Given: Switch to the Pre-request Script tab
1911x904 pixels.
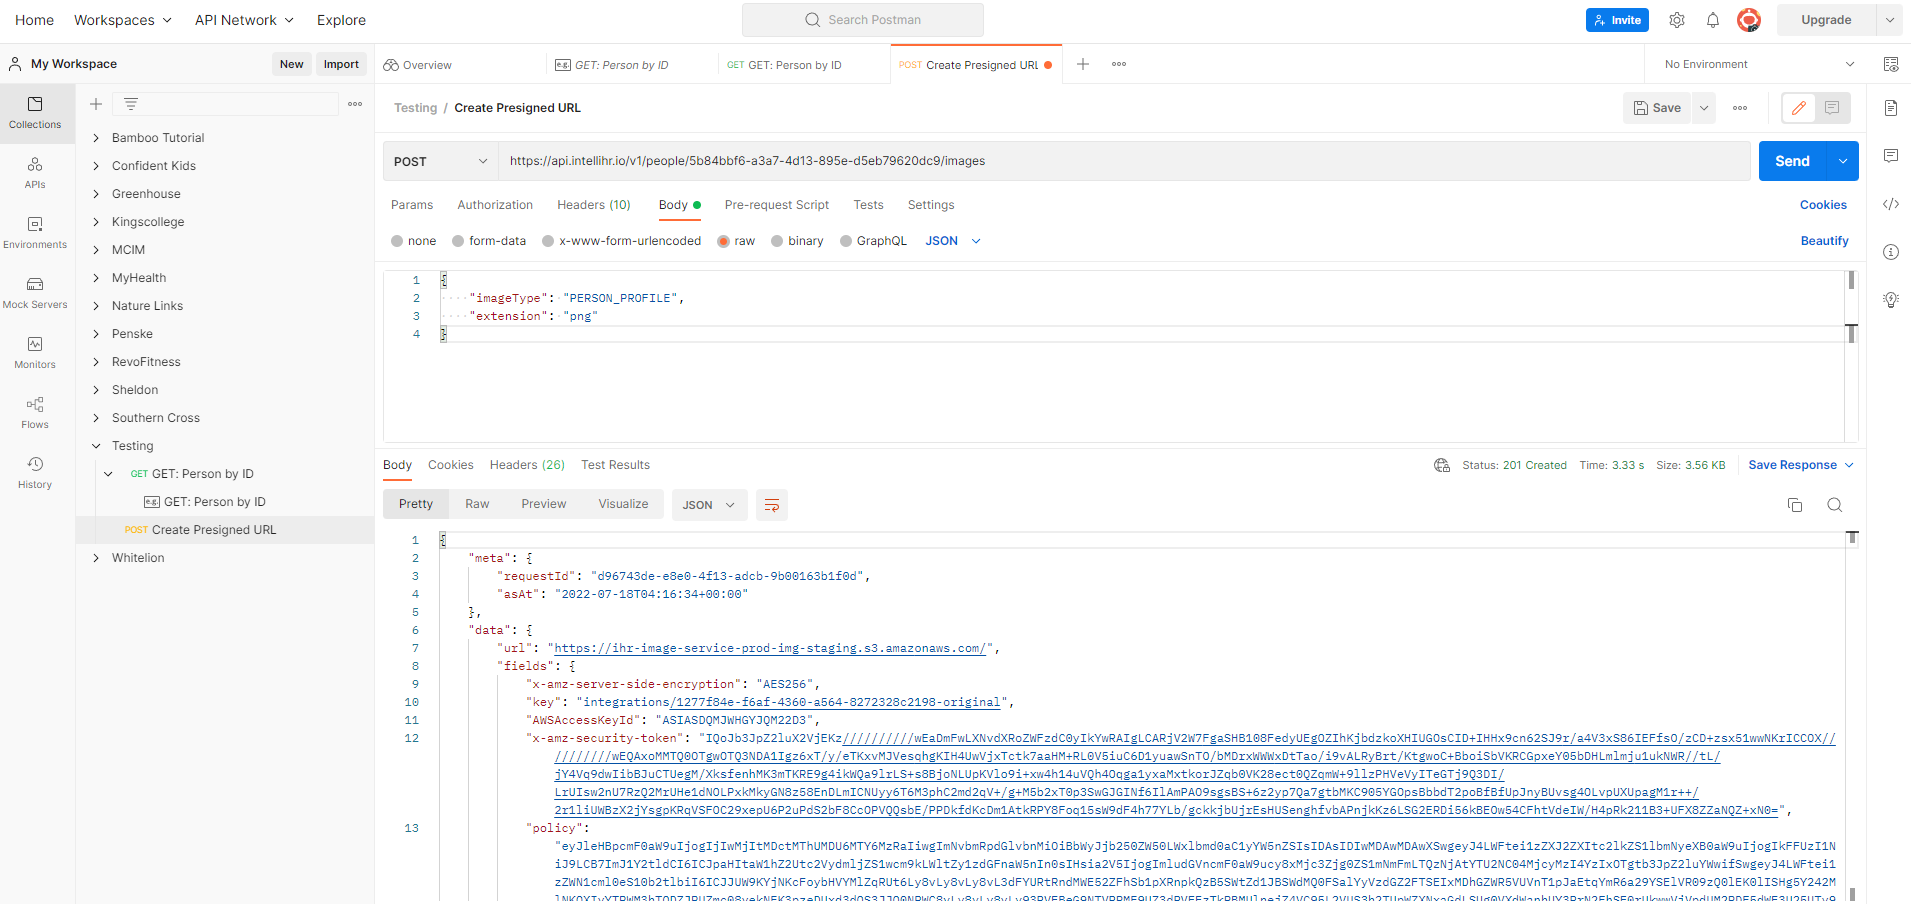Looking at the screenshot, I should [777, 205].
